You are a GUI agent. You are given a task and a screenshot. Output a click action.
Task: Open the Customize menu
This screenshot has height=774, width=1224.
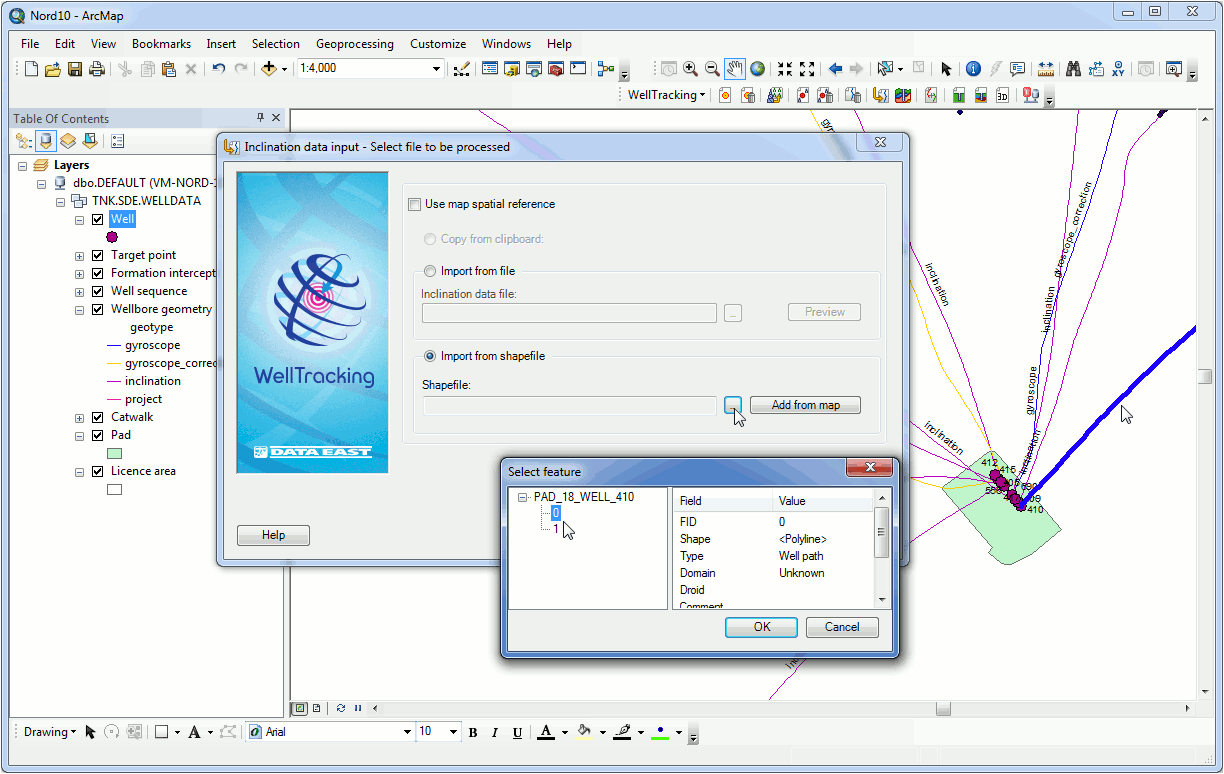(438, 44)
